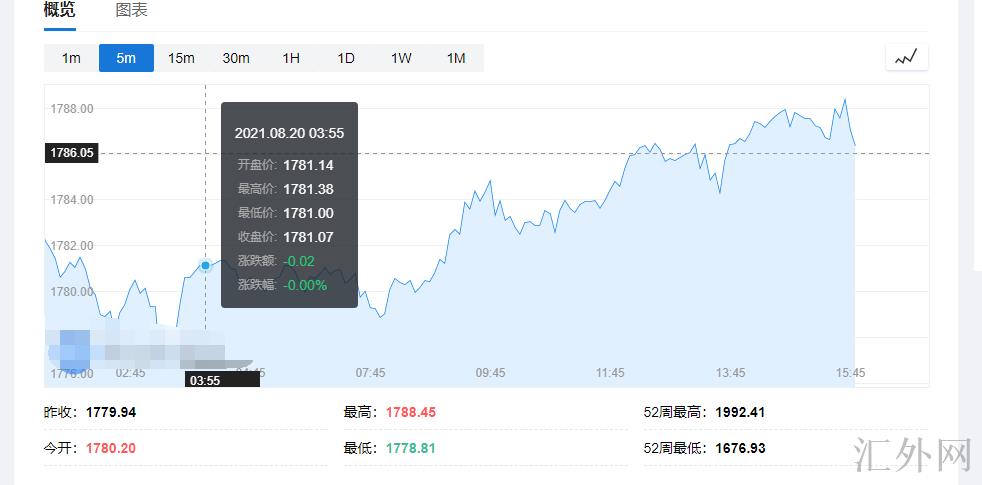Screen dimensions: 982x485
Task: Click the 09:45 label on time axis
Action: click(490, 373)
